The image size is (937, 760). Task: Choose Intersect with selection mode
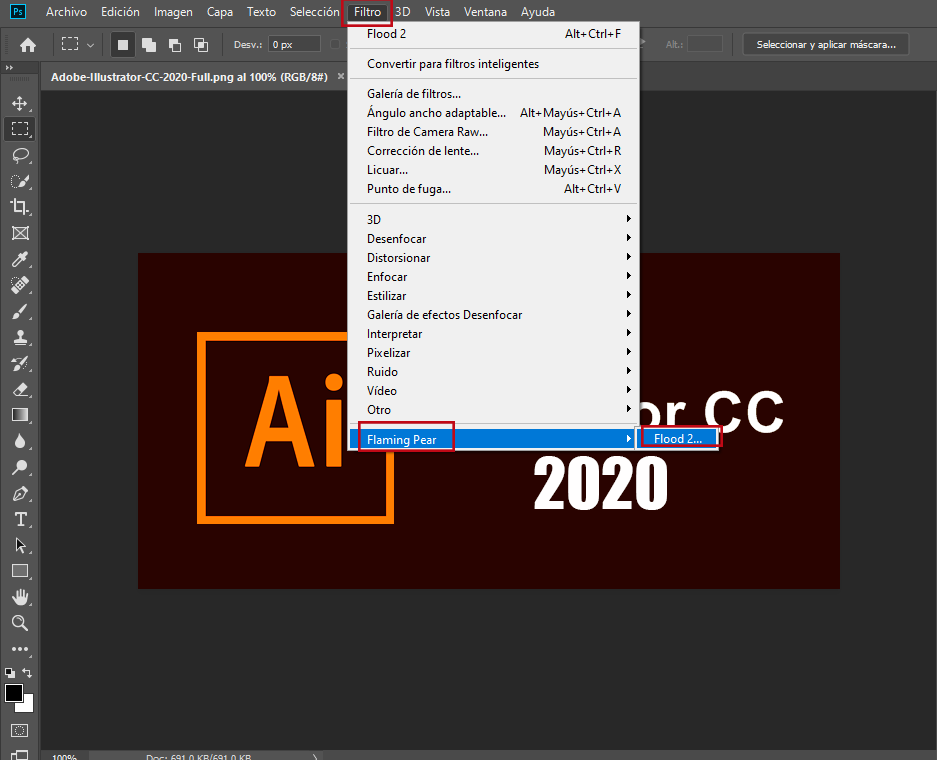pyautogui.click(x=201, y=45)
